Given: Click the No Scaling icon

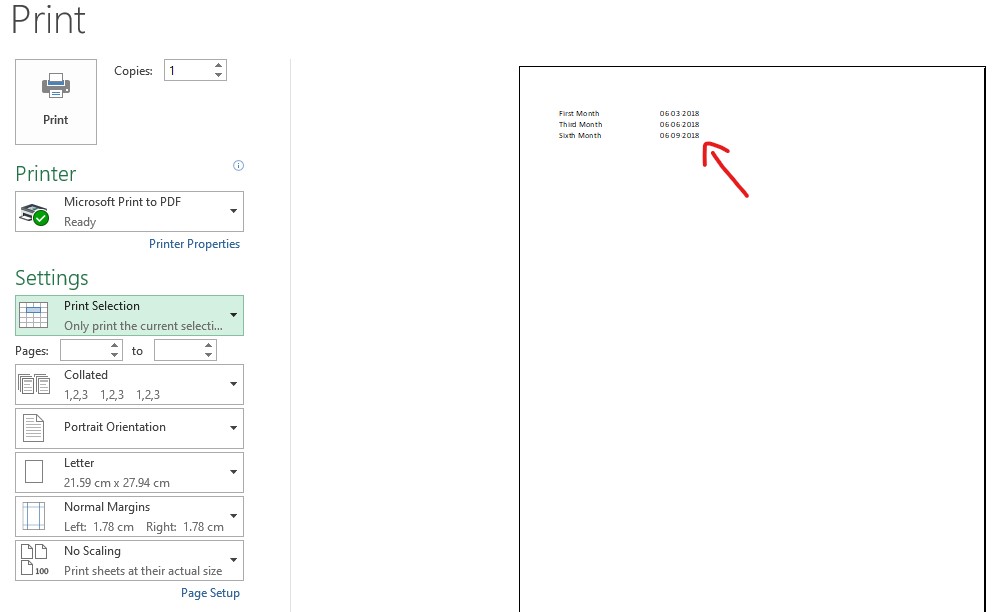Looking at the screenshot, I should point(35,559).
